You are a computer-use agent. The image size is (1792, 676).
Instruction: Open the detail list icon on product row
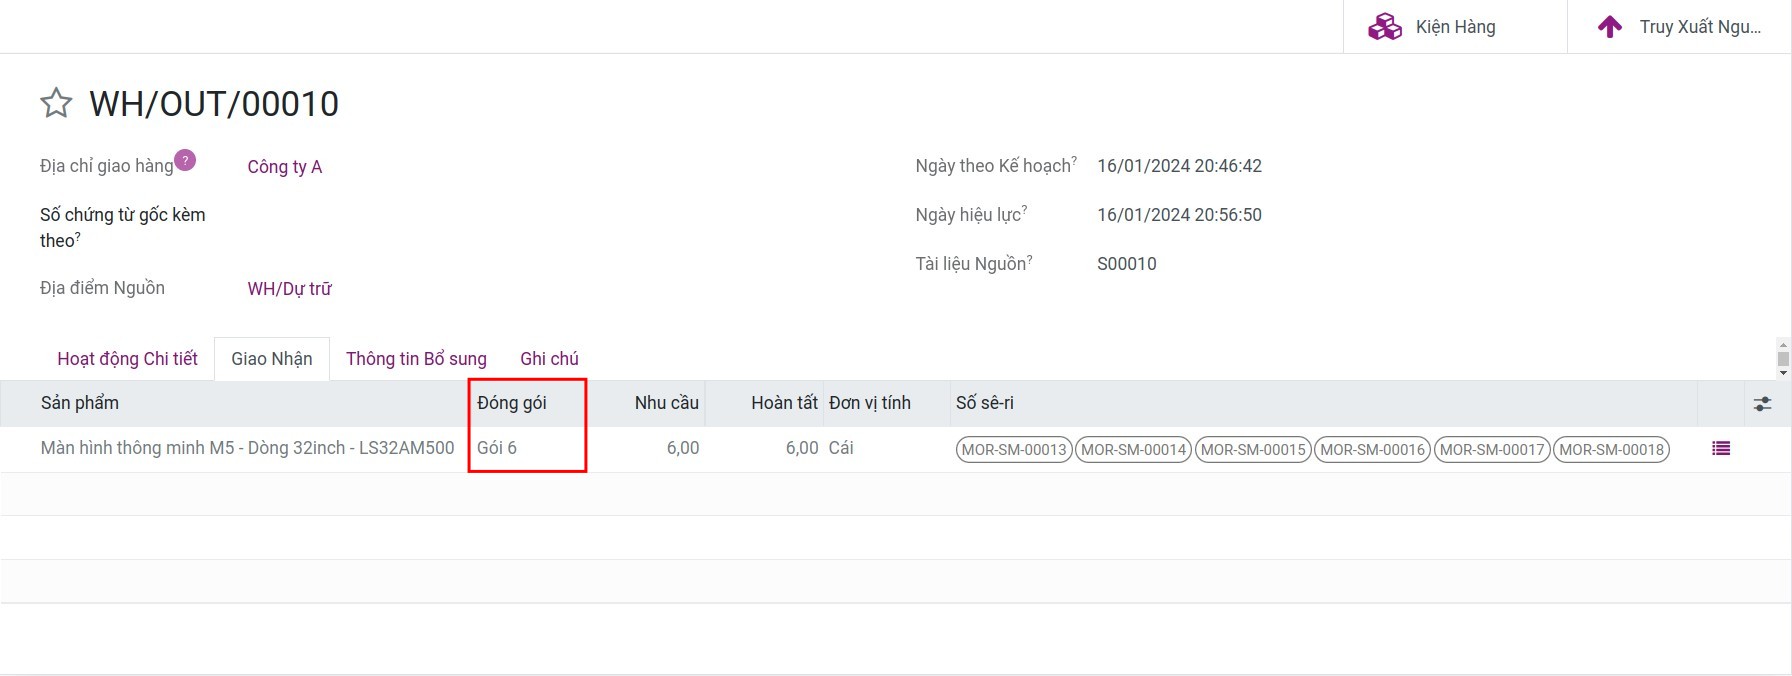click(1720, 449)
